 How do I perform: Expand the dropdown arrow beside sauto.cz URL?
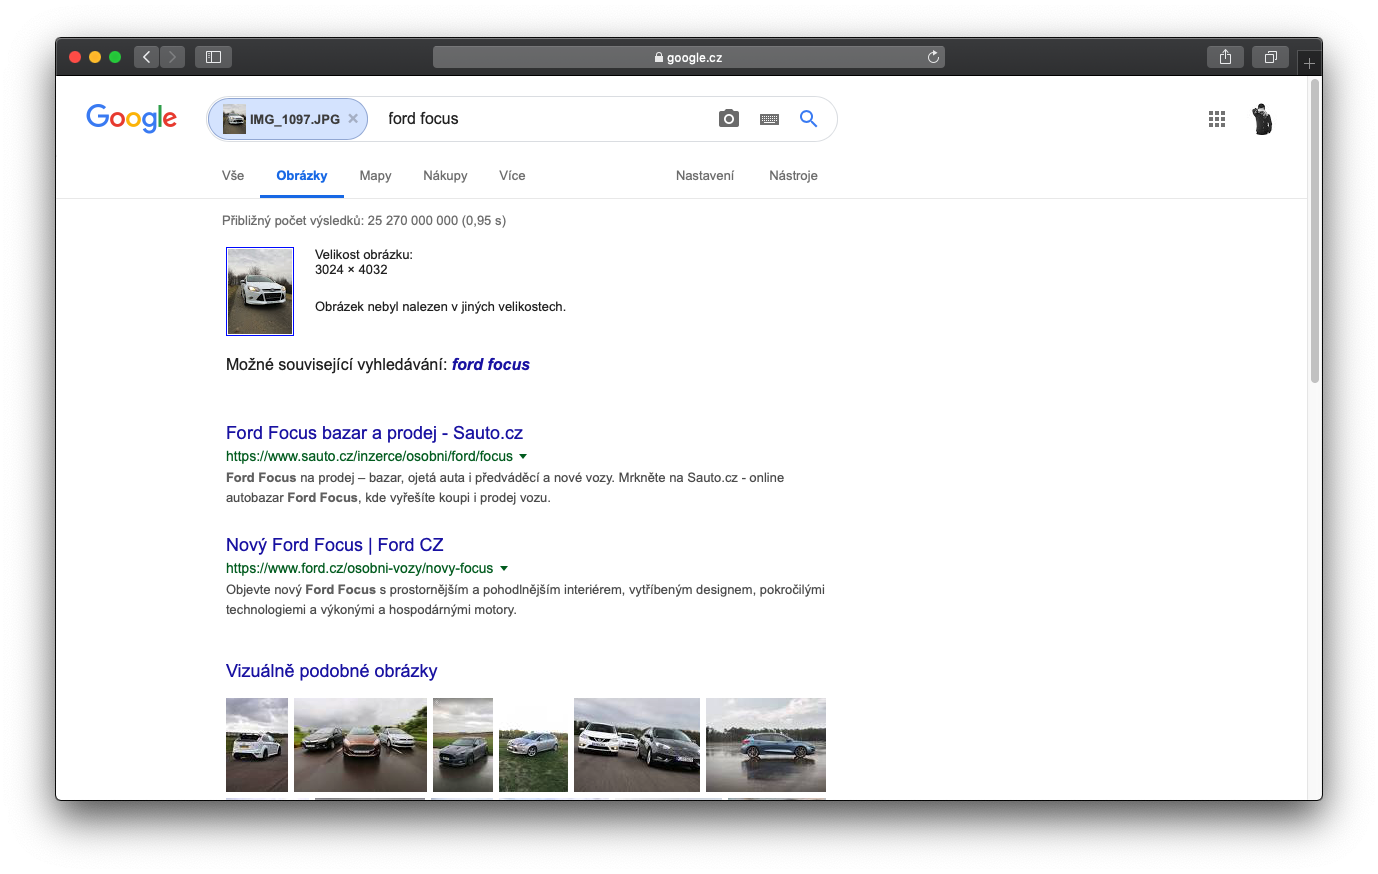point(523,456)
